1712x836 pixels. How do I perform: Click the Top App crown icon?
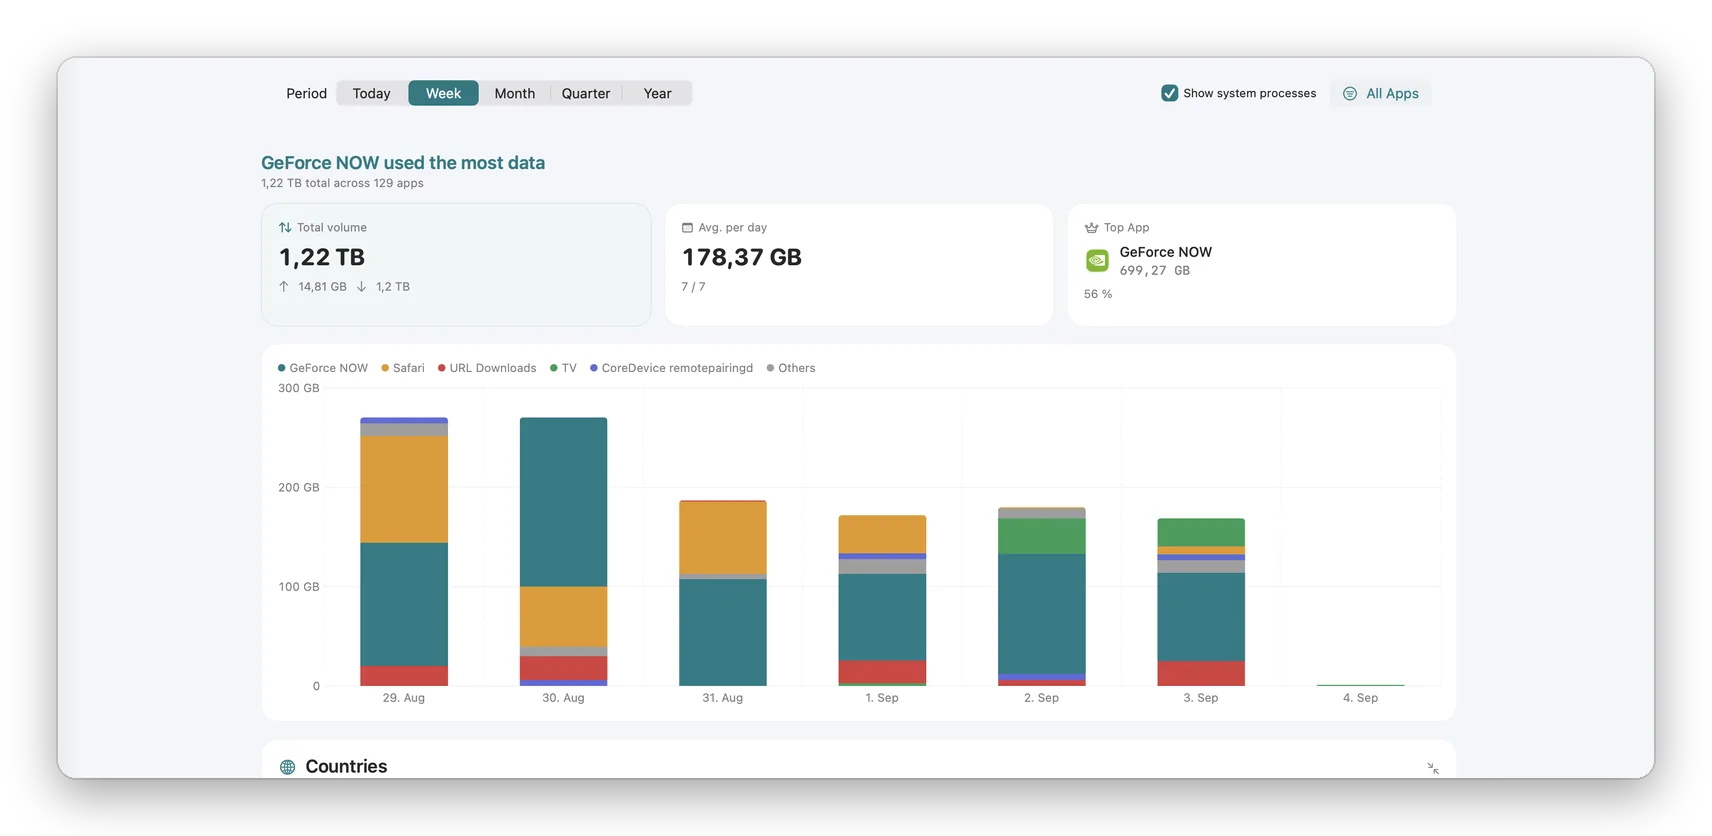click(1091, 227)
